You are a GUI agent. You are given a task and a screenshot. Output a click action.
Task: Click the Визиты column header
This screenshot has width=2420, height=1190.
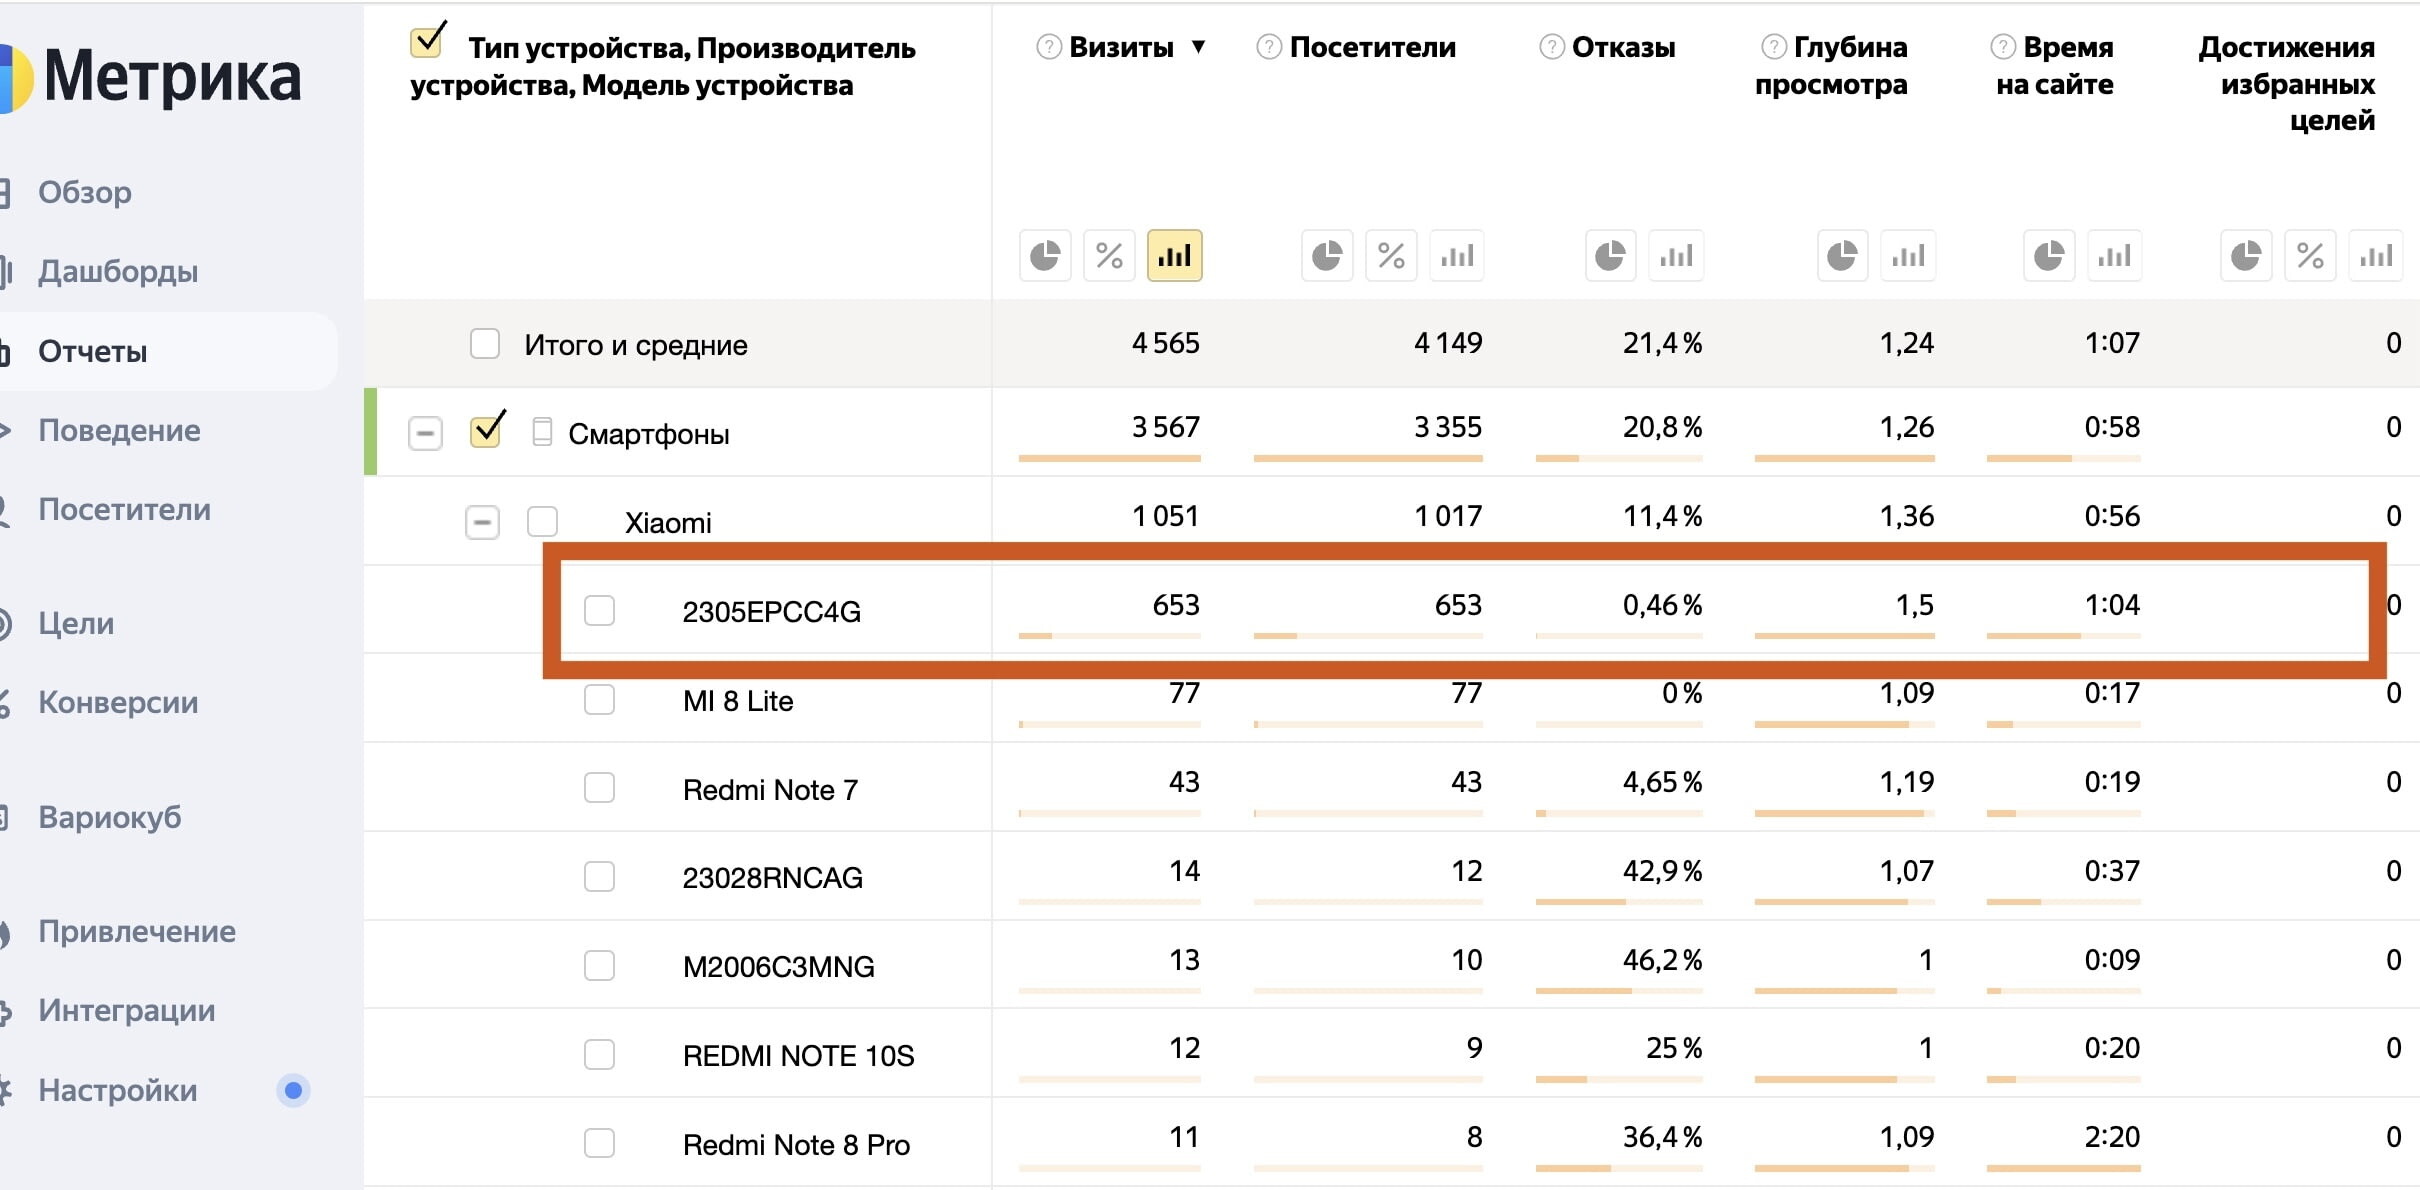1121,47
